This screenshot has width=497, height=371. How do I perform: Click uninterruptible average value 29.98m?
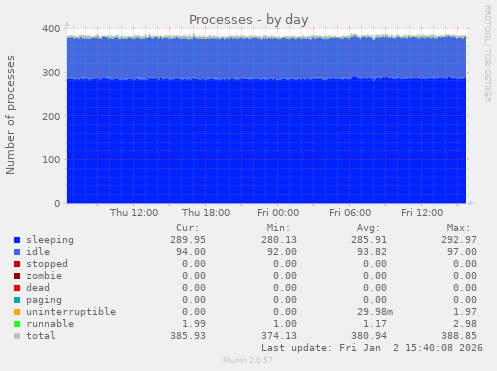[x=375, y=312]
